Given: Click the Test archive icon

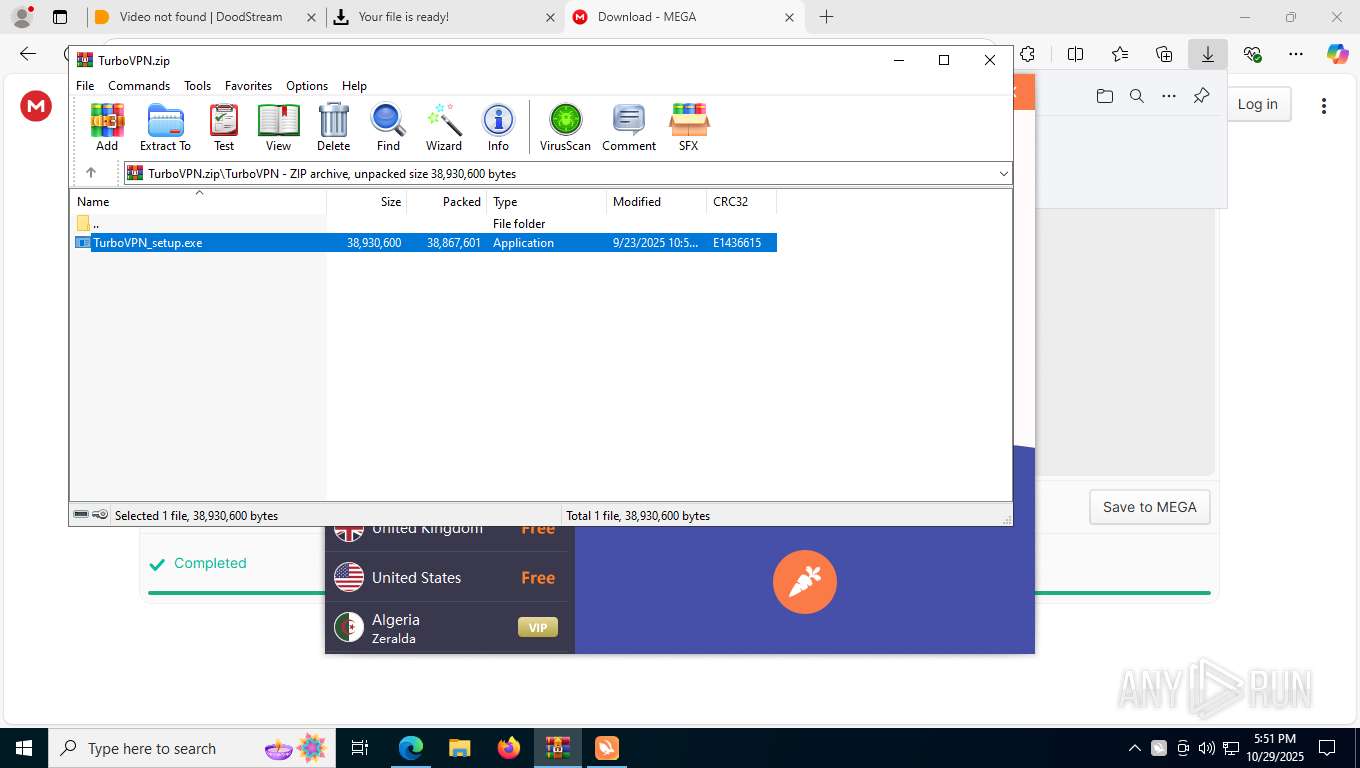Looking at the screenshot, I should tap(224, 127).
